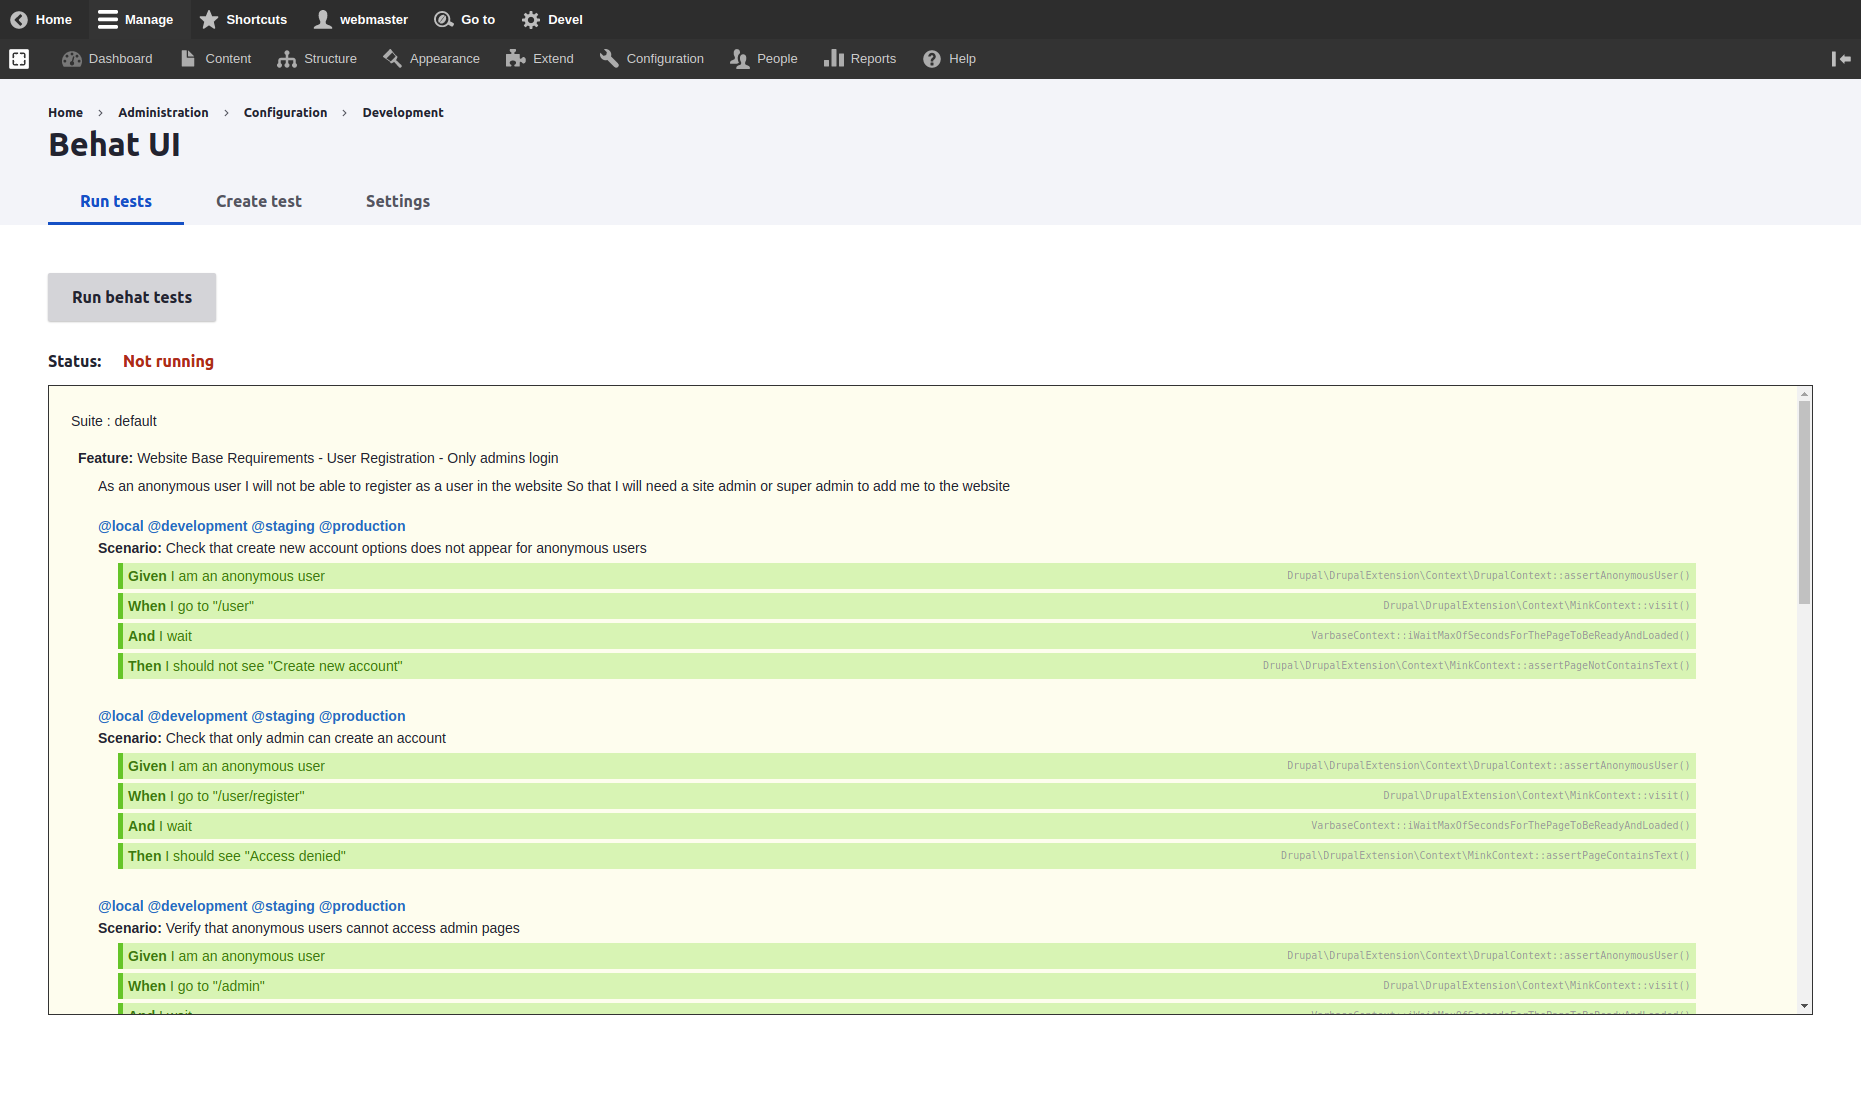
Task: Click the "As an anonymous user" description line
Action: [x=554, y=486]
